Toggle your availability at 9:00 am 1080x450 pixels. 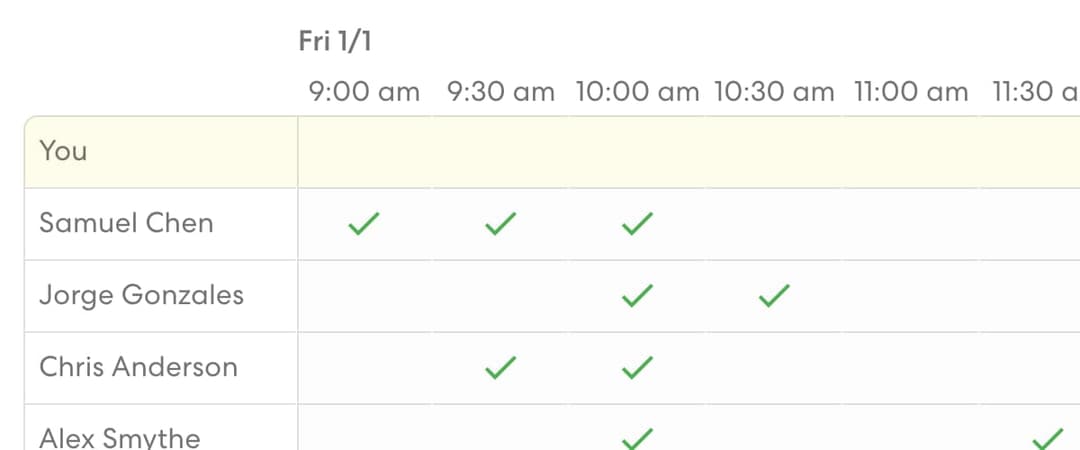[366, 152]
